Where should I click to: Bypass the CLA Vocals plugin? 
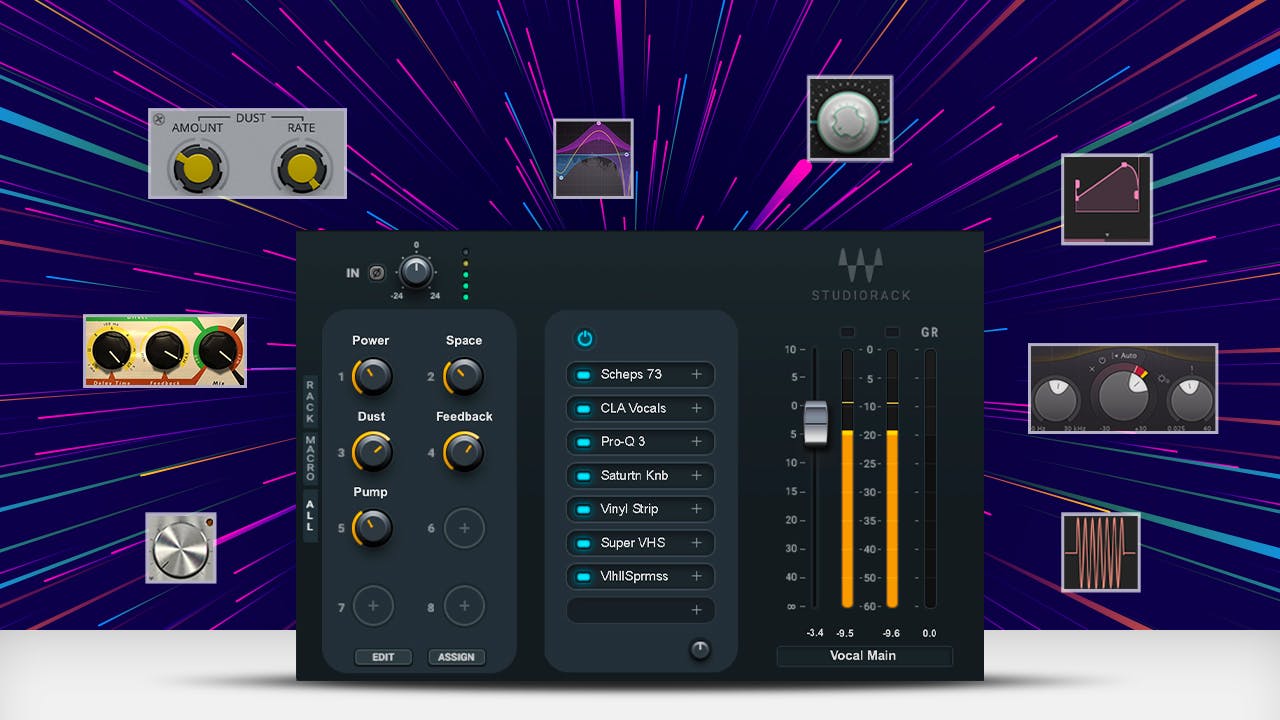(x=581, y=408)
